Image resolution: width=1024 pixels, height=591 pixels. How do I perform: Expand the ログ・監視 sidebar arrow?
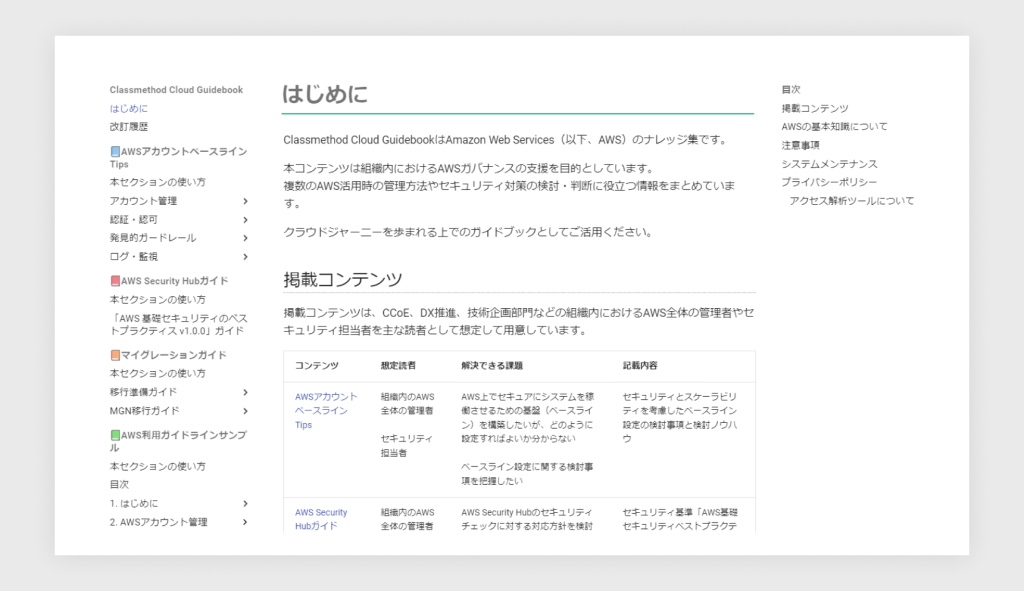245,256
